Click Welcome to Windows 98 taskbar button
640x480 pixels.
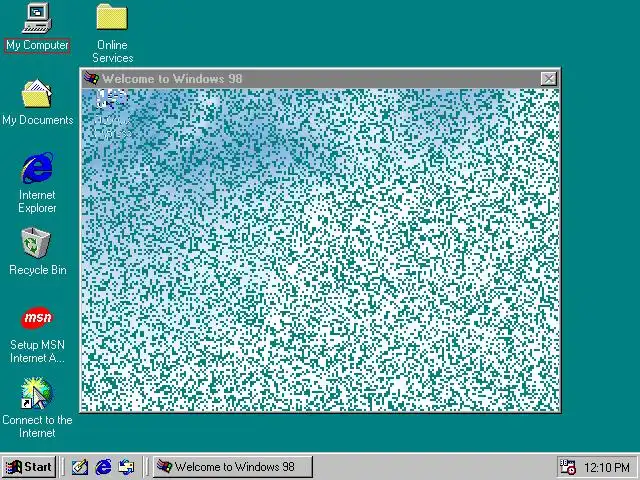[233, 467]
